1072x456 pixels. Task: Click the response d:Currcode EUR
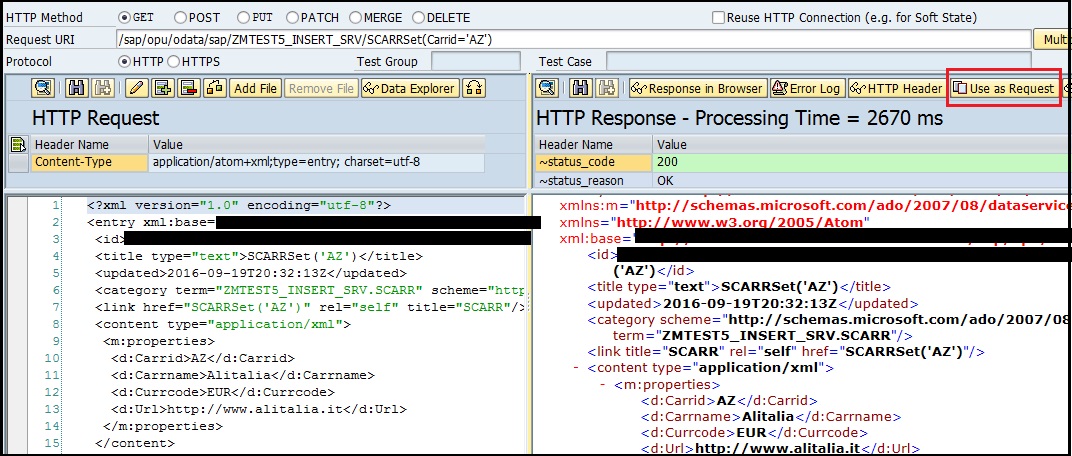754,433
